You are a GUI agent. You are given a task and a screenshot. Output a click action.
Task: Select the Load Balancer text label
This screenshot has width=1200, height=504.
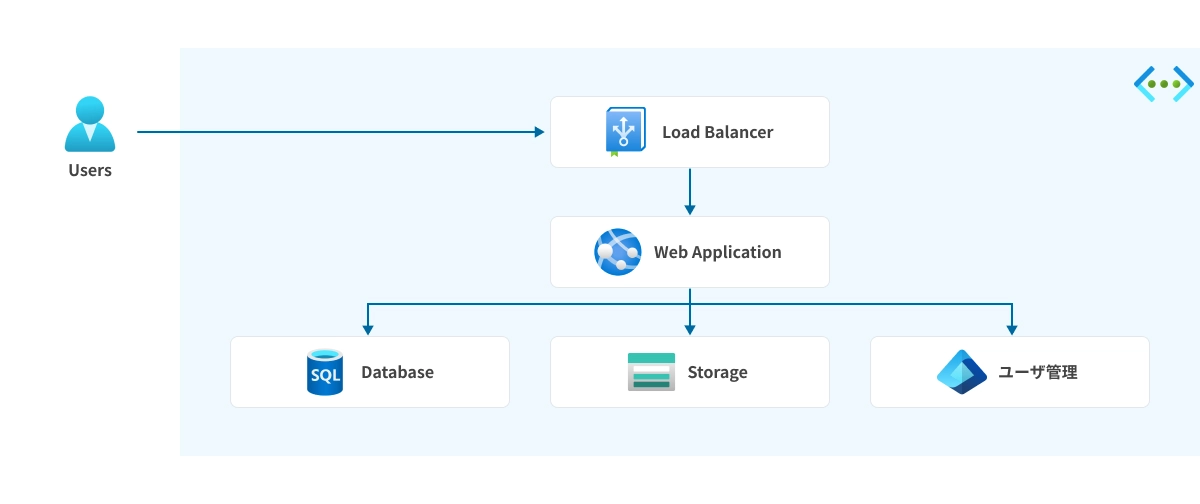click(717, 132)
